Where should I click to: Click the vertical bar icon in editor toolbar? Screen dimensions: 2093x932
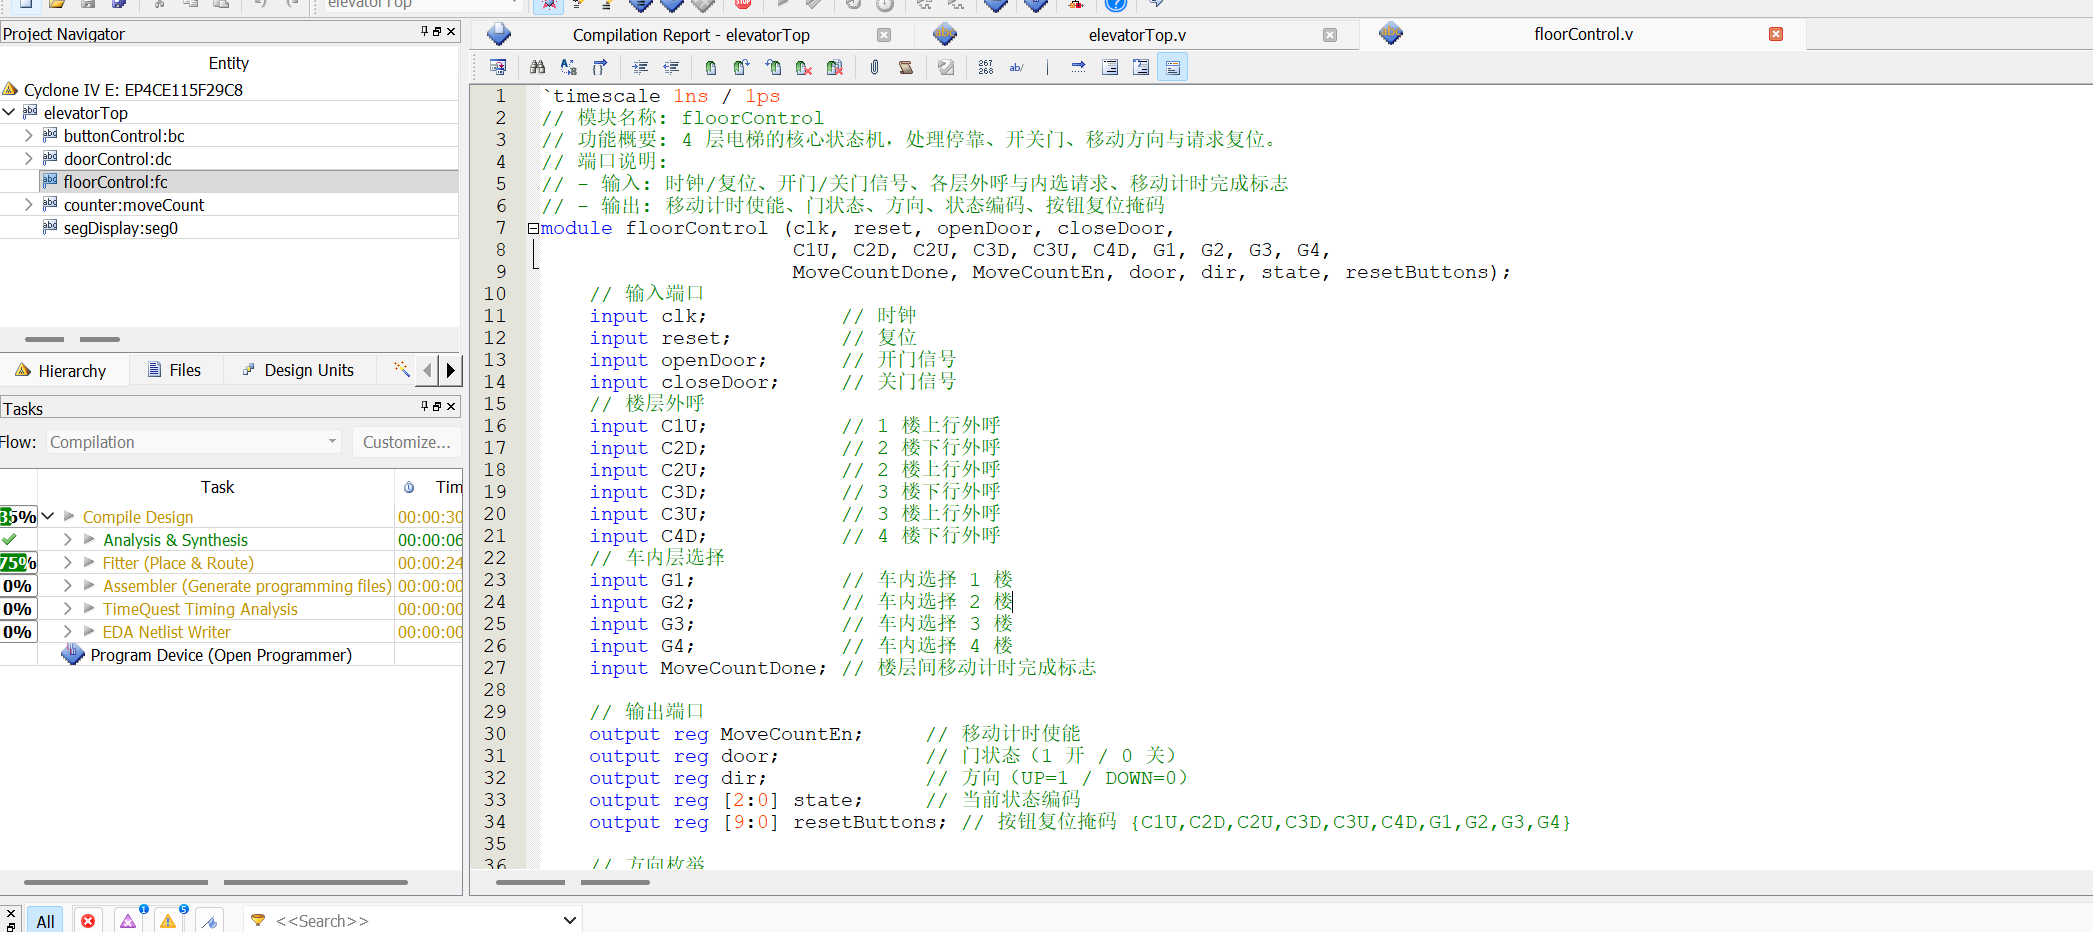(x=1047, y=67)
